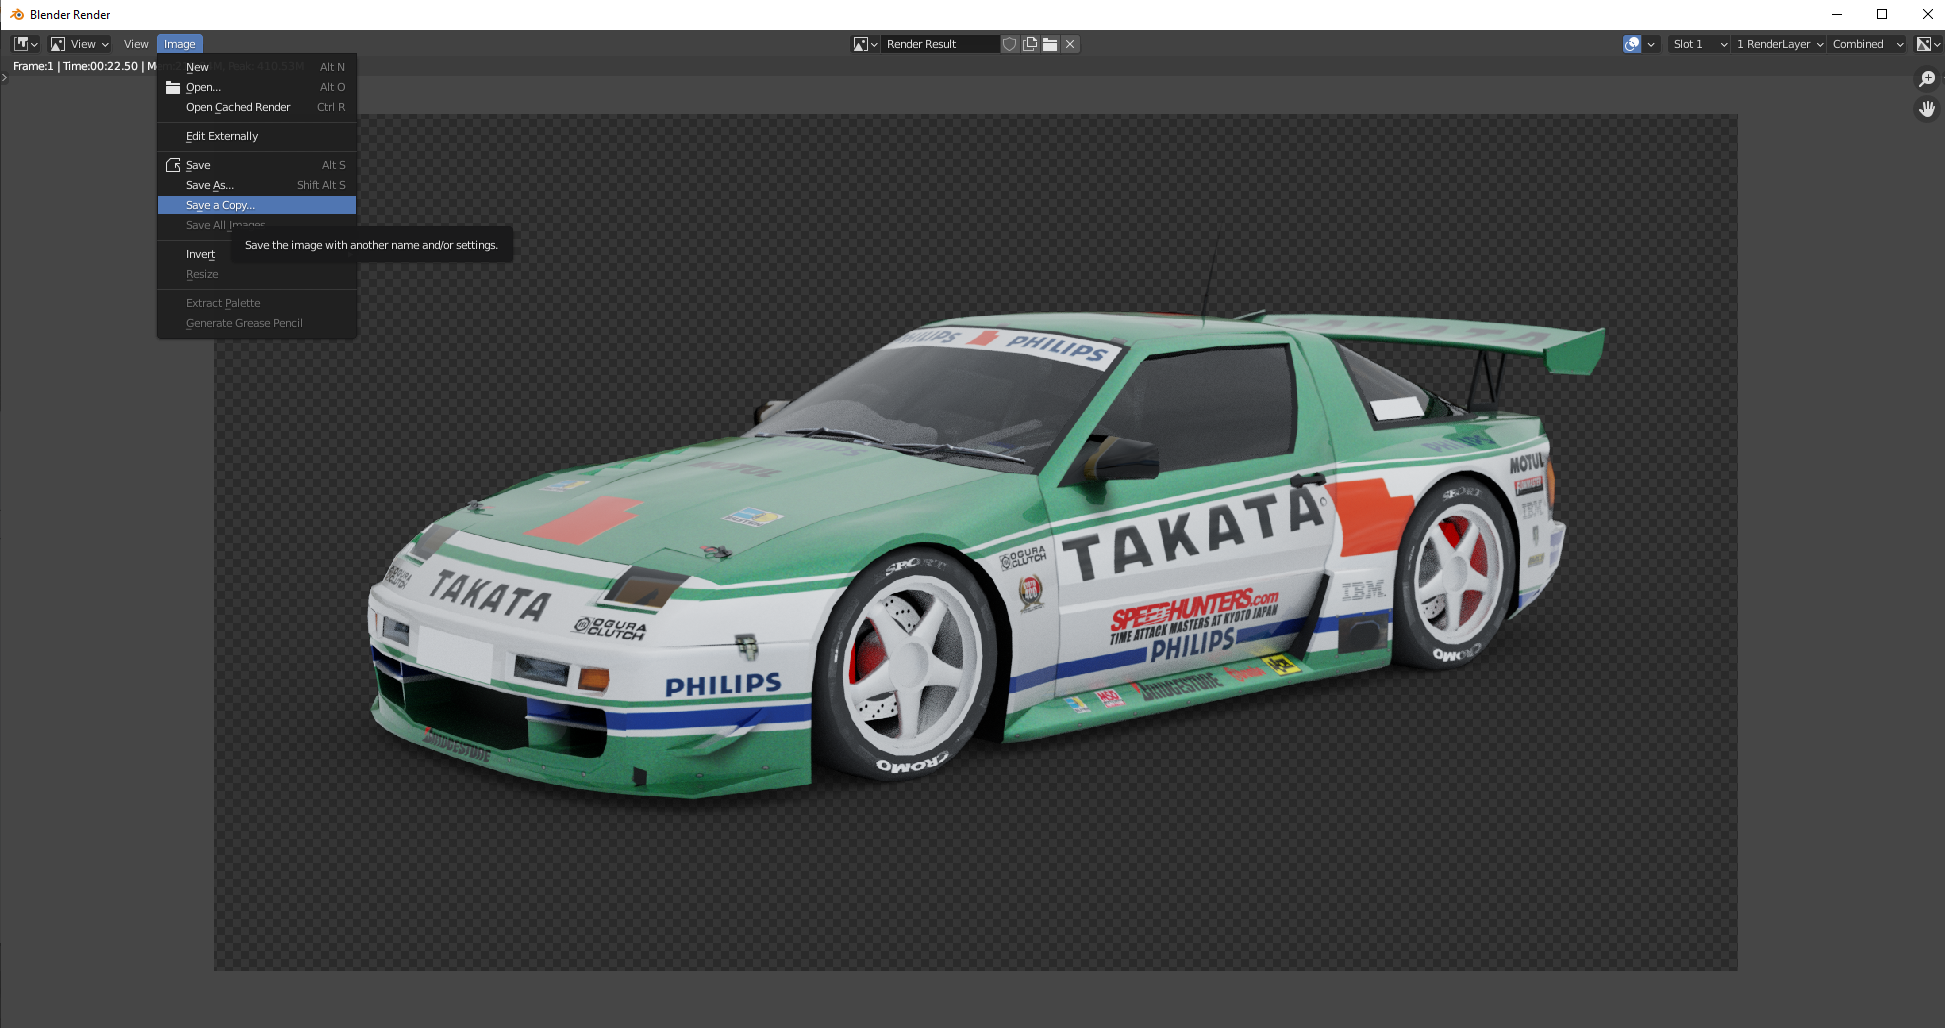This screenshot has height=1028, width=1945.
Task: Open display channels dropdown
Action: pyautogui.click(x=1928, y=44)
